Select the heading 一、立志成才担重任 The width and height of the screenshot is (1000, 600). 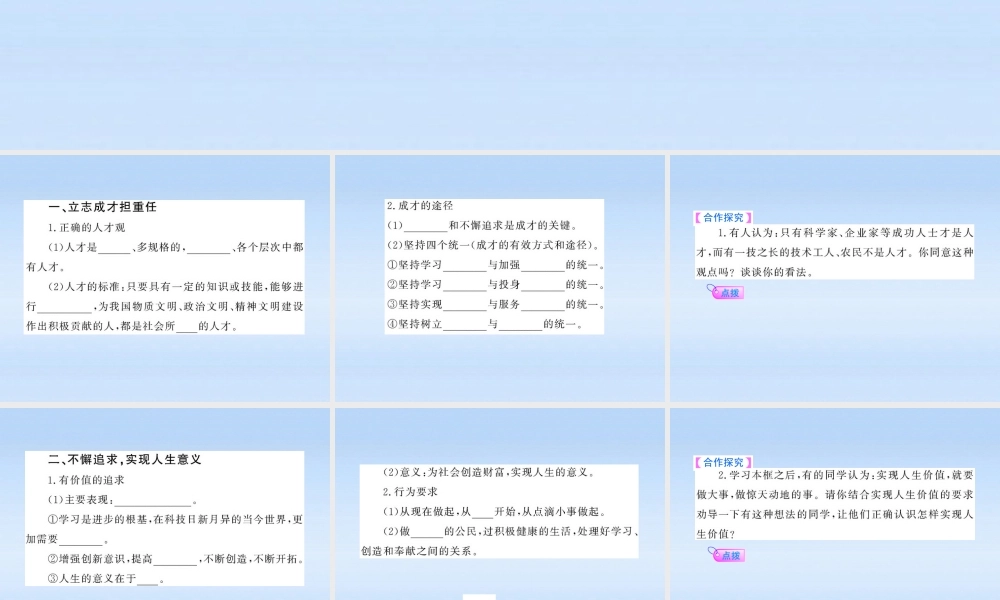(102, 207)
